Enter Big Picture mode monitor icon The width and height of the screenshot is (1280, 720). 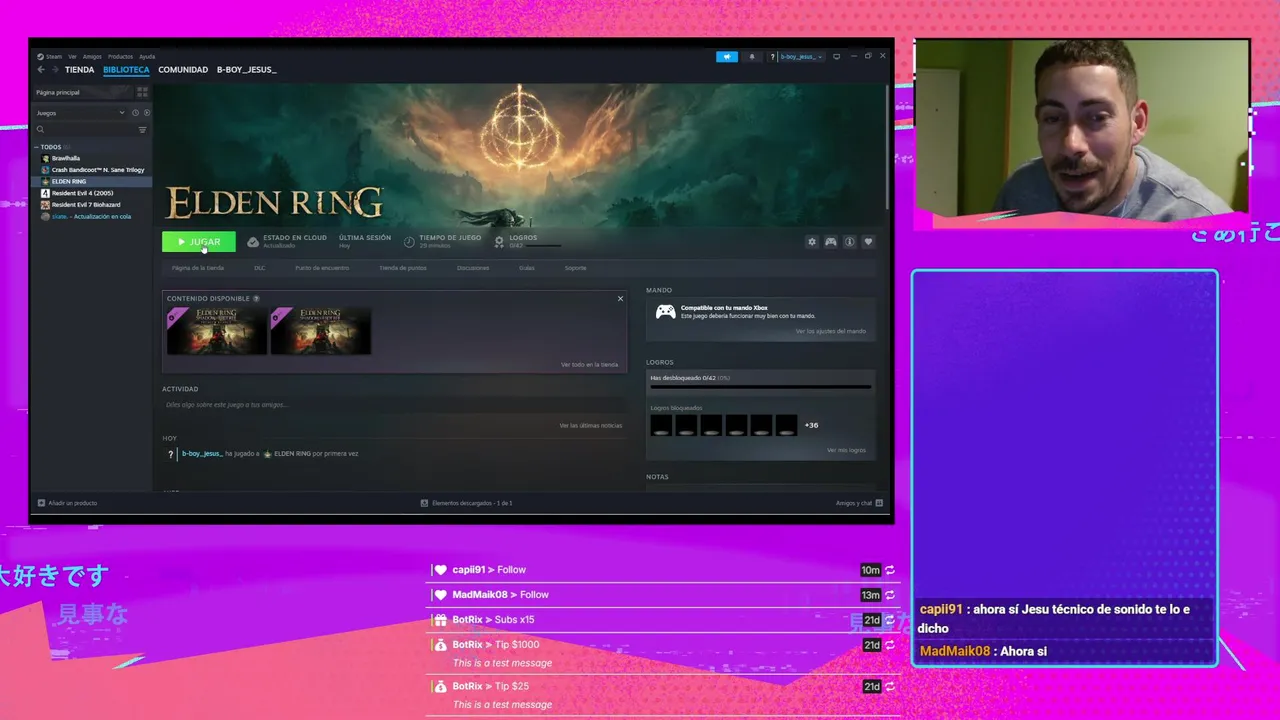[836, 56]
